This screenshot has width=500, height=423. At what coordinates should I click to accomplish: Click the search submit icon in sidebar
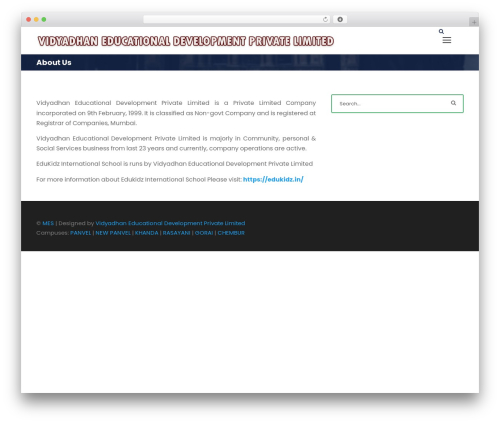(x=453, y=103)
